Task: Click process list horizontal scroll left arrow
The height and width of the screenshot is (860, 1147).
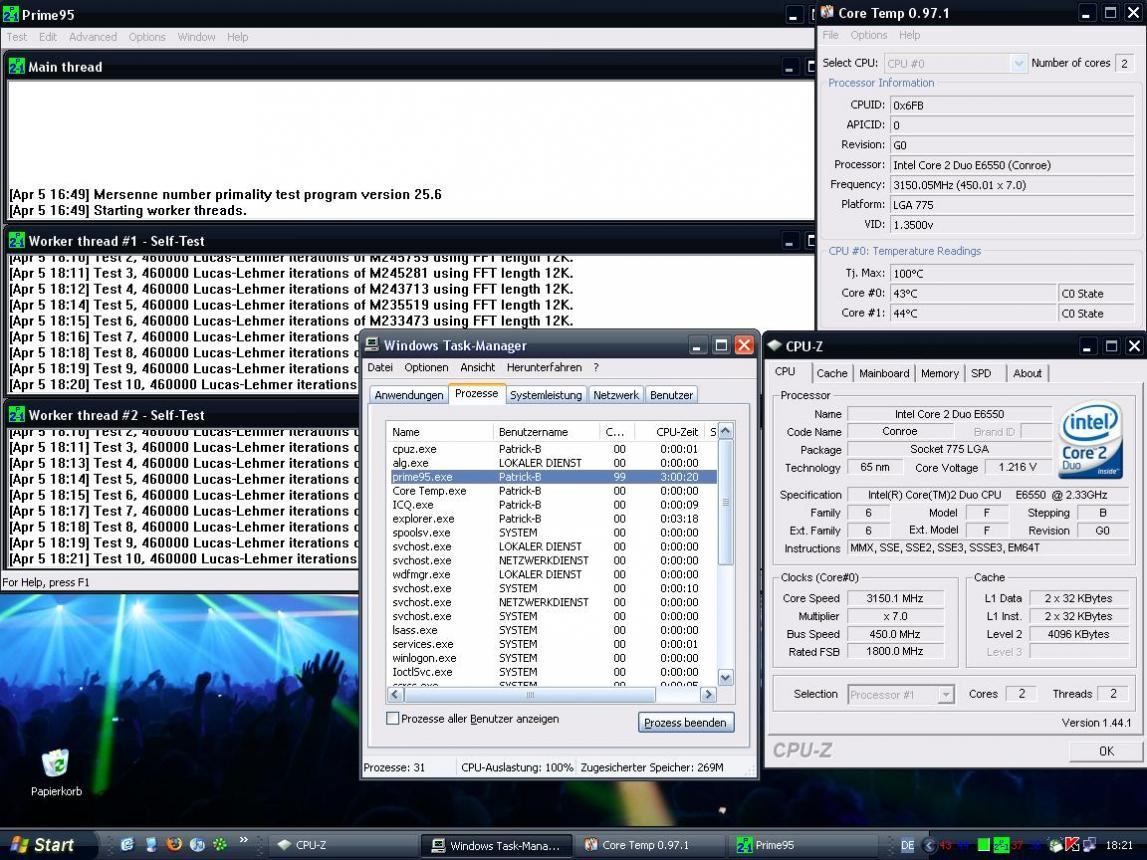Action: click(395, 694)
